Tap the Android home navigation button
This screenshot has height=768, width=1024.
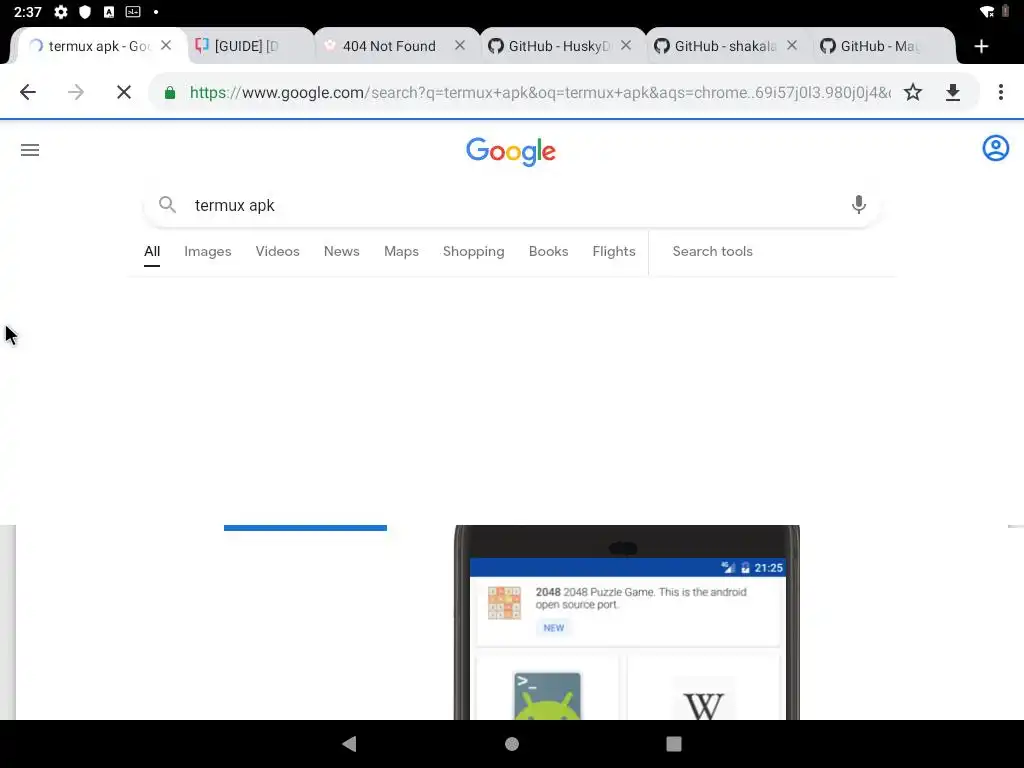(512, 743)
